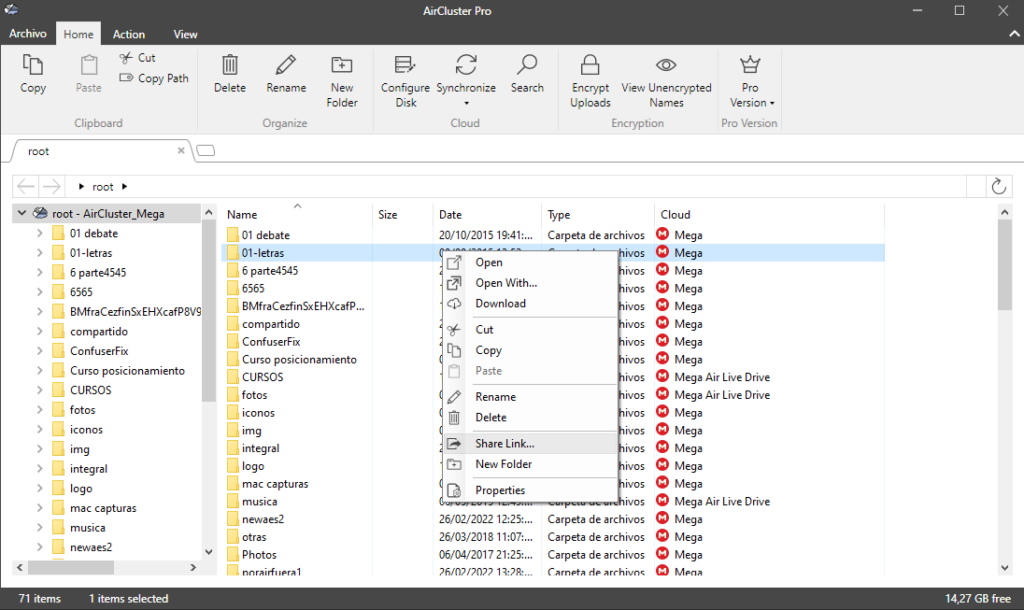Click the arrow after root in breadcrumb

(x=124, y=187)
